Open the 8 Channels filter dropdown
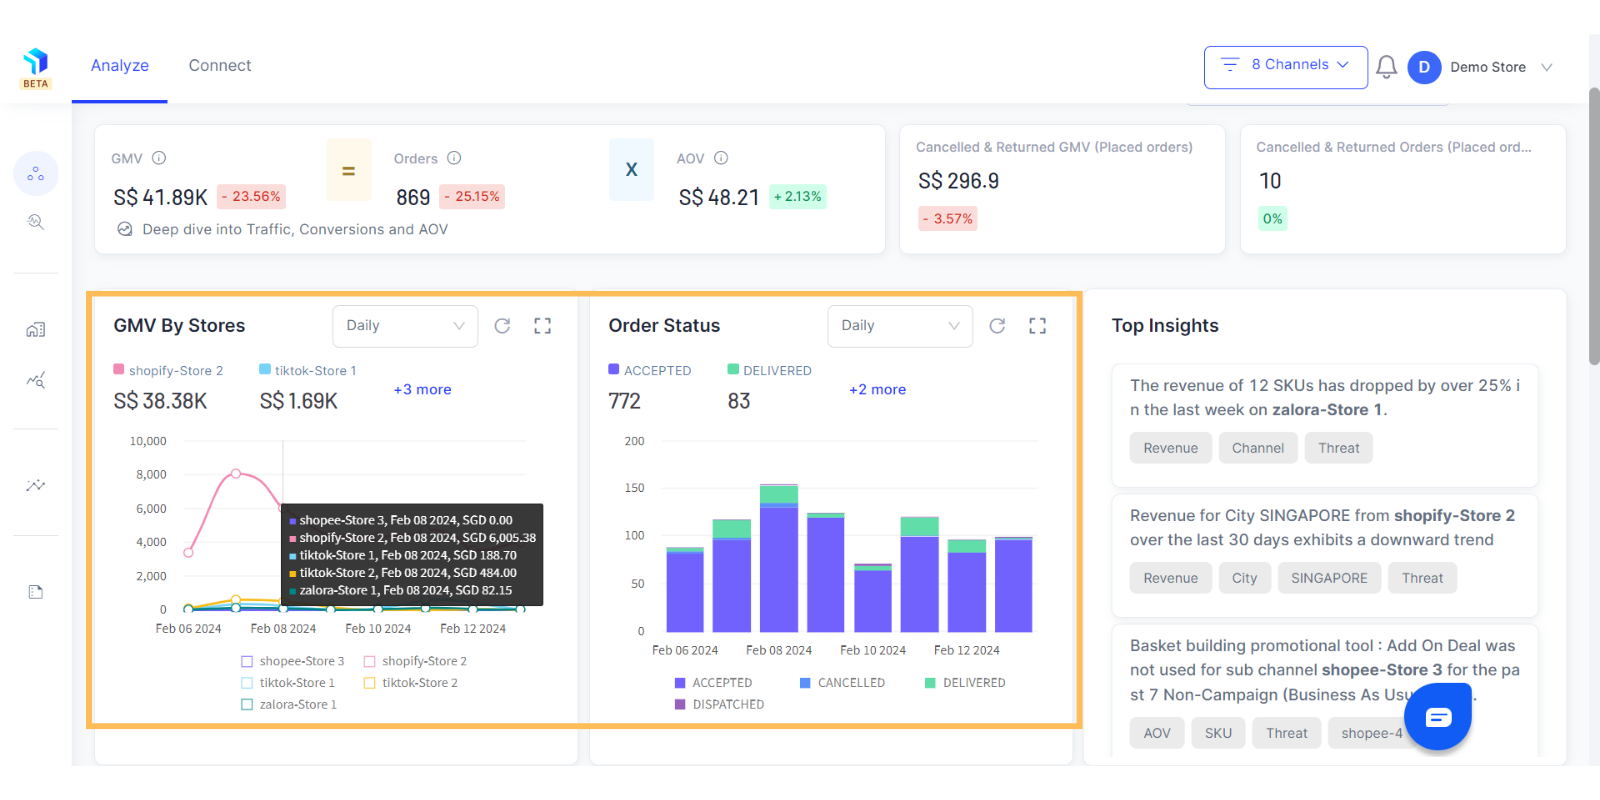Viewport: 1600px width, 800px height. (x=1286, y=67)
